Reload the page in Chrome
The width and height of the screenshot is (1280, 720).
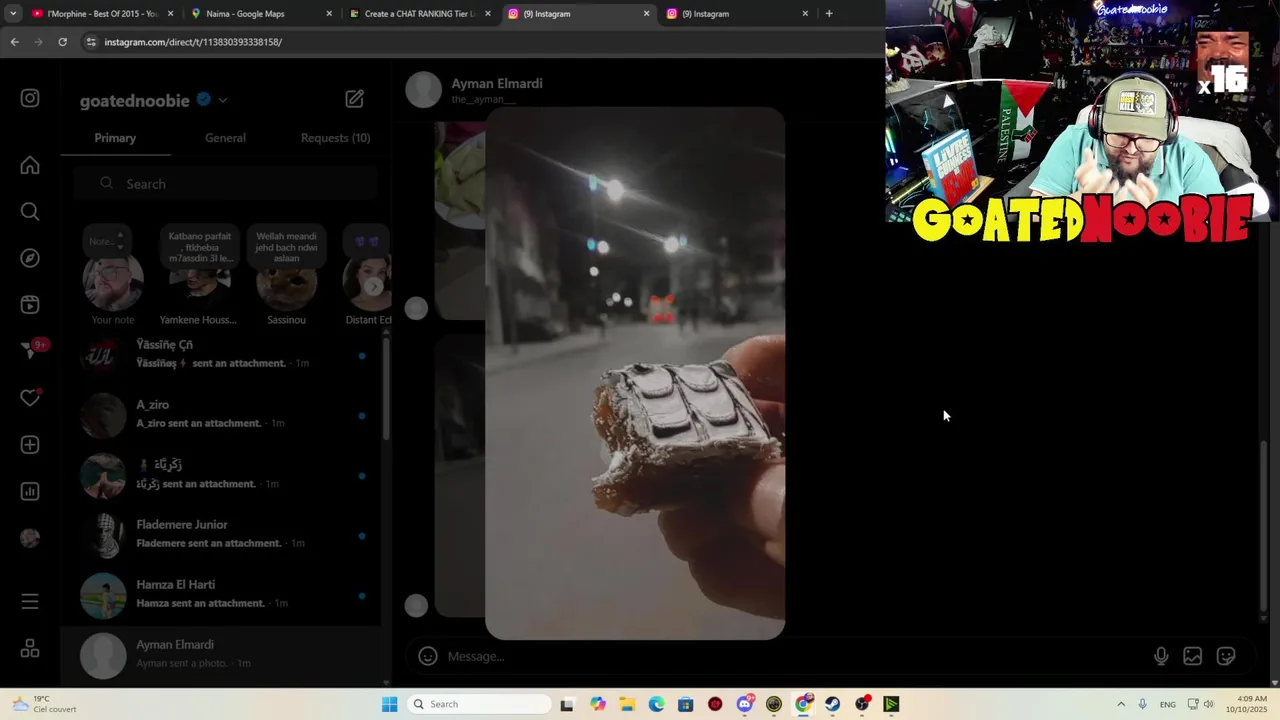point(62,42)
